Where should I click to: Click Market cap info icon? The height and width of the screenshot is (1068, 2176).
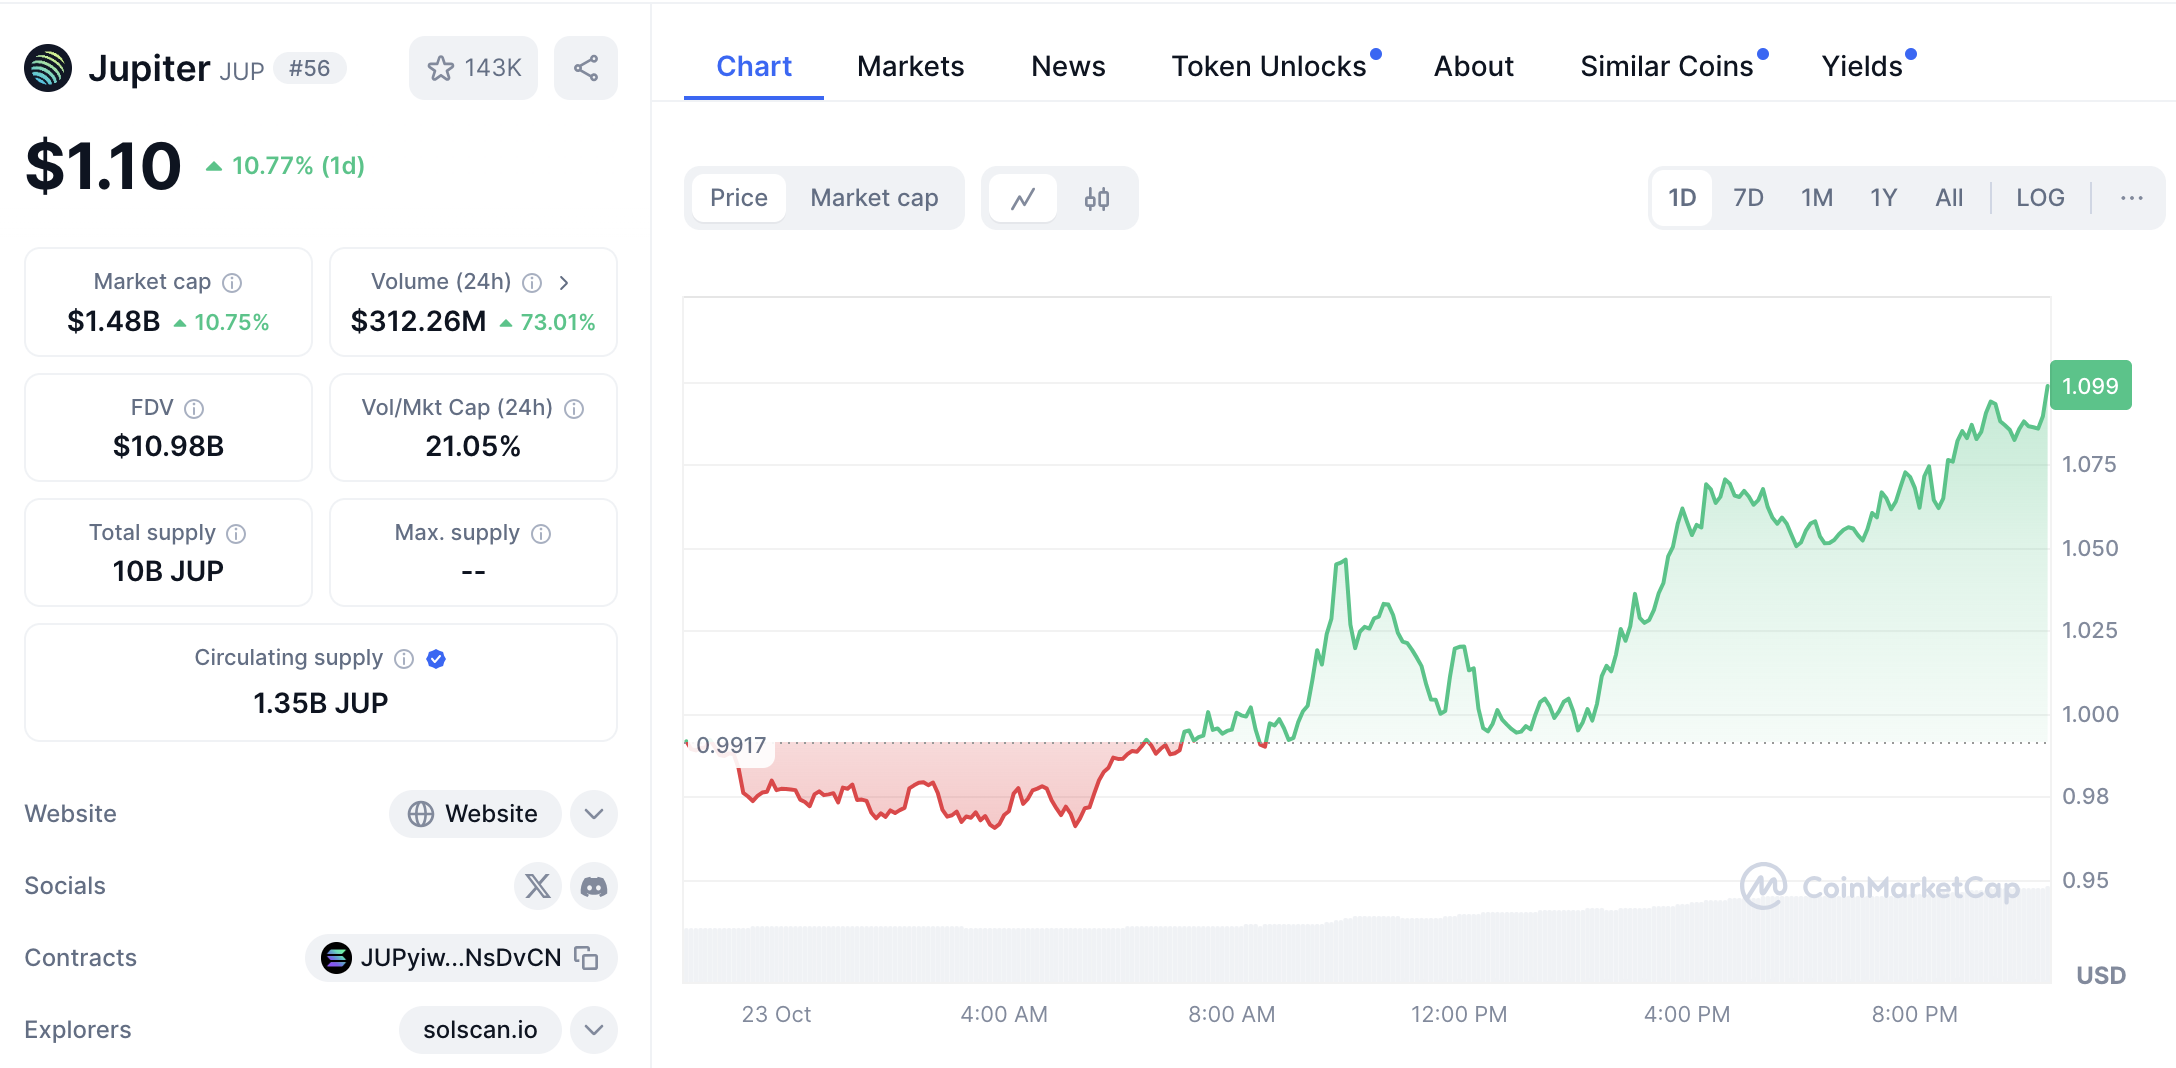[232, 283]
